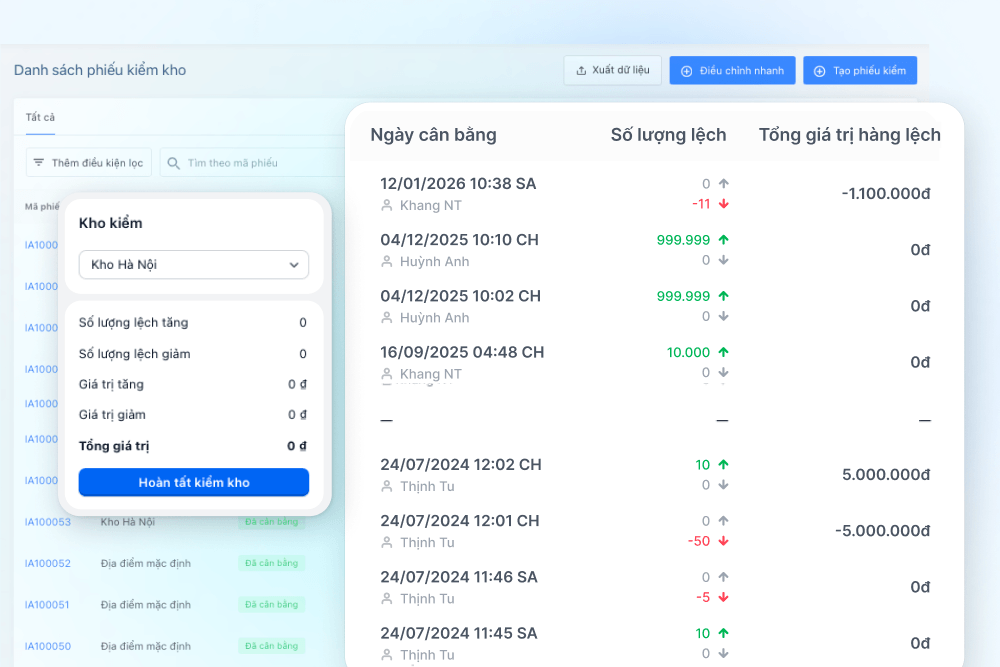
Task: Click the filter icon beside Thêm điều kiện lọc
Action: pyautogui.click(x=39, y=163)
